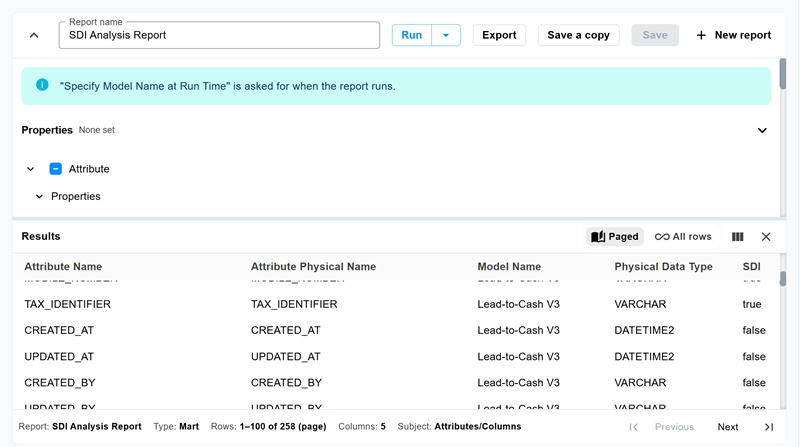Jump to the first results page
Image resolution: width=800 pixels, height=447 pixels.
coord(633,427)
